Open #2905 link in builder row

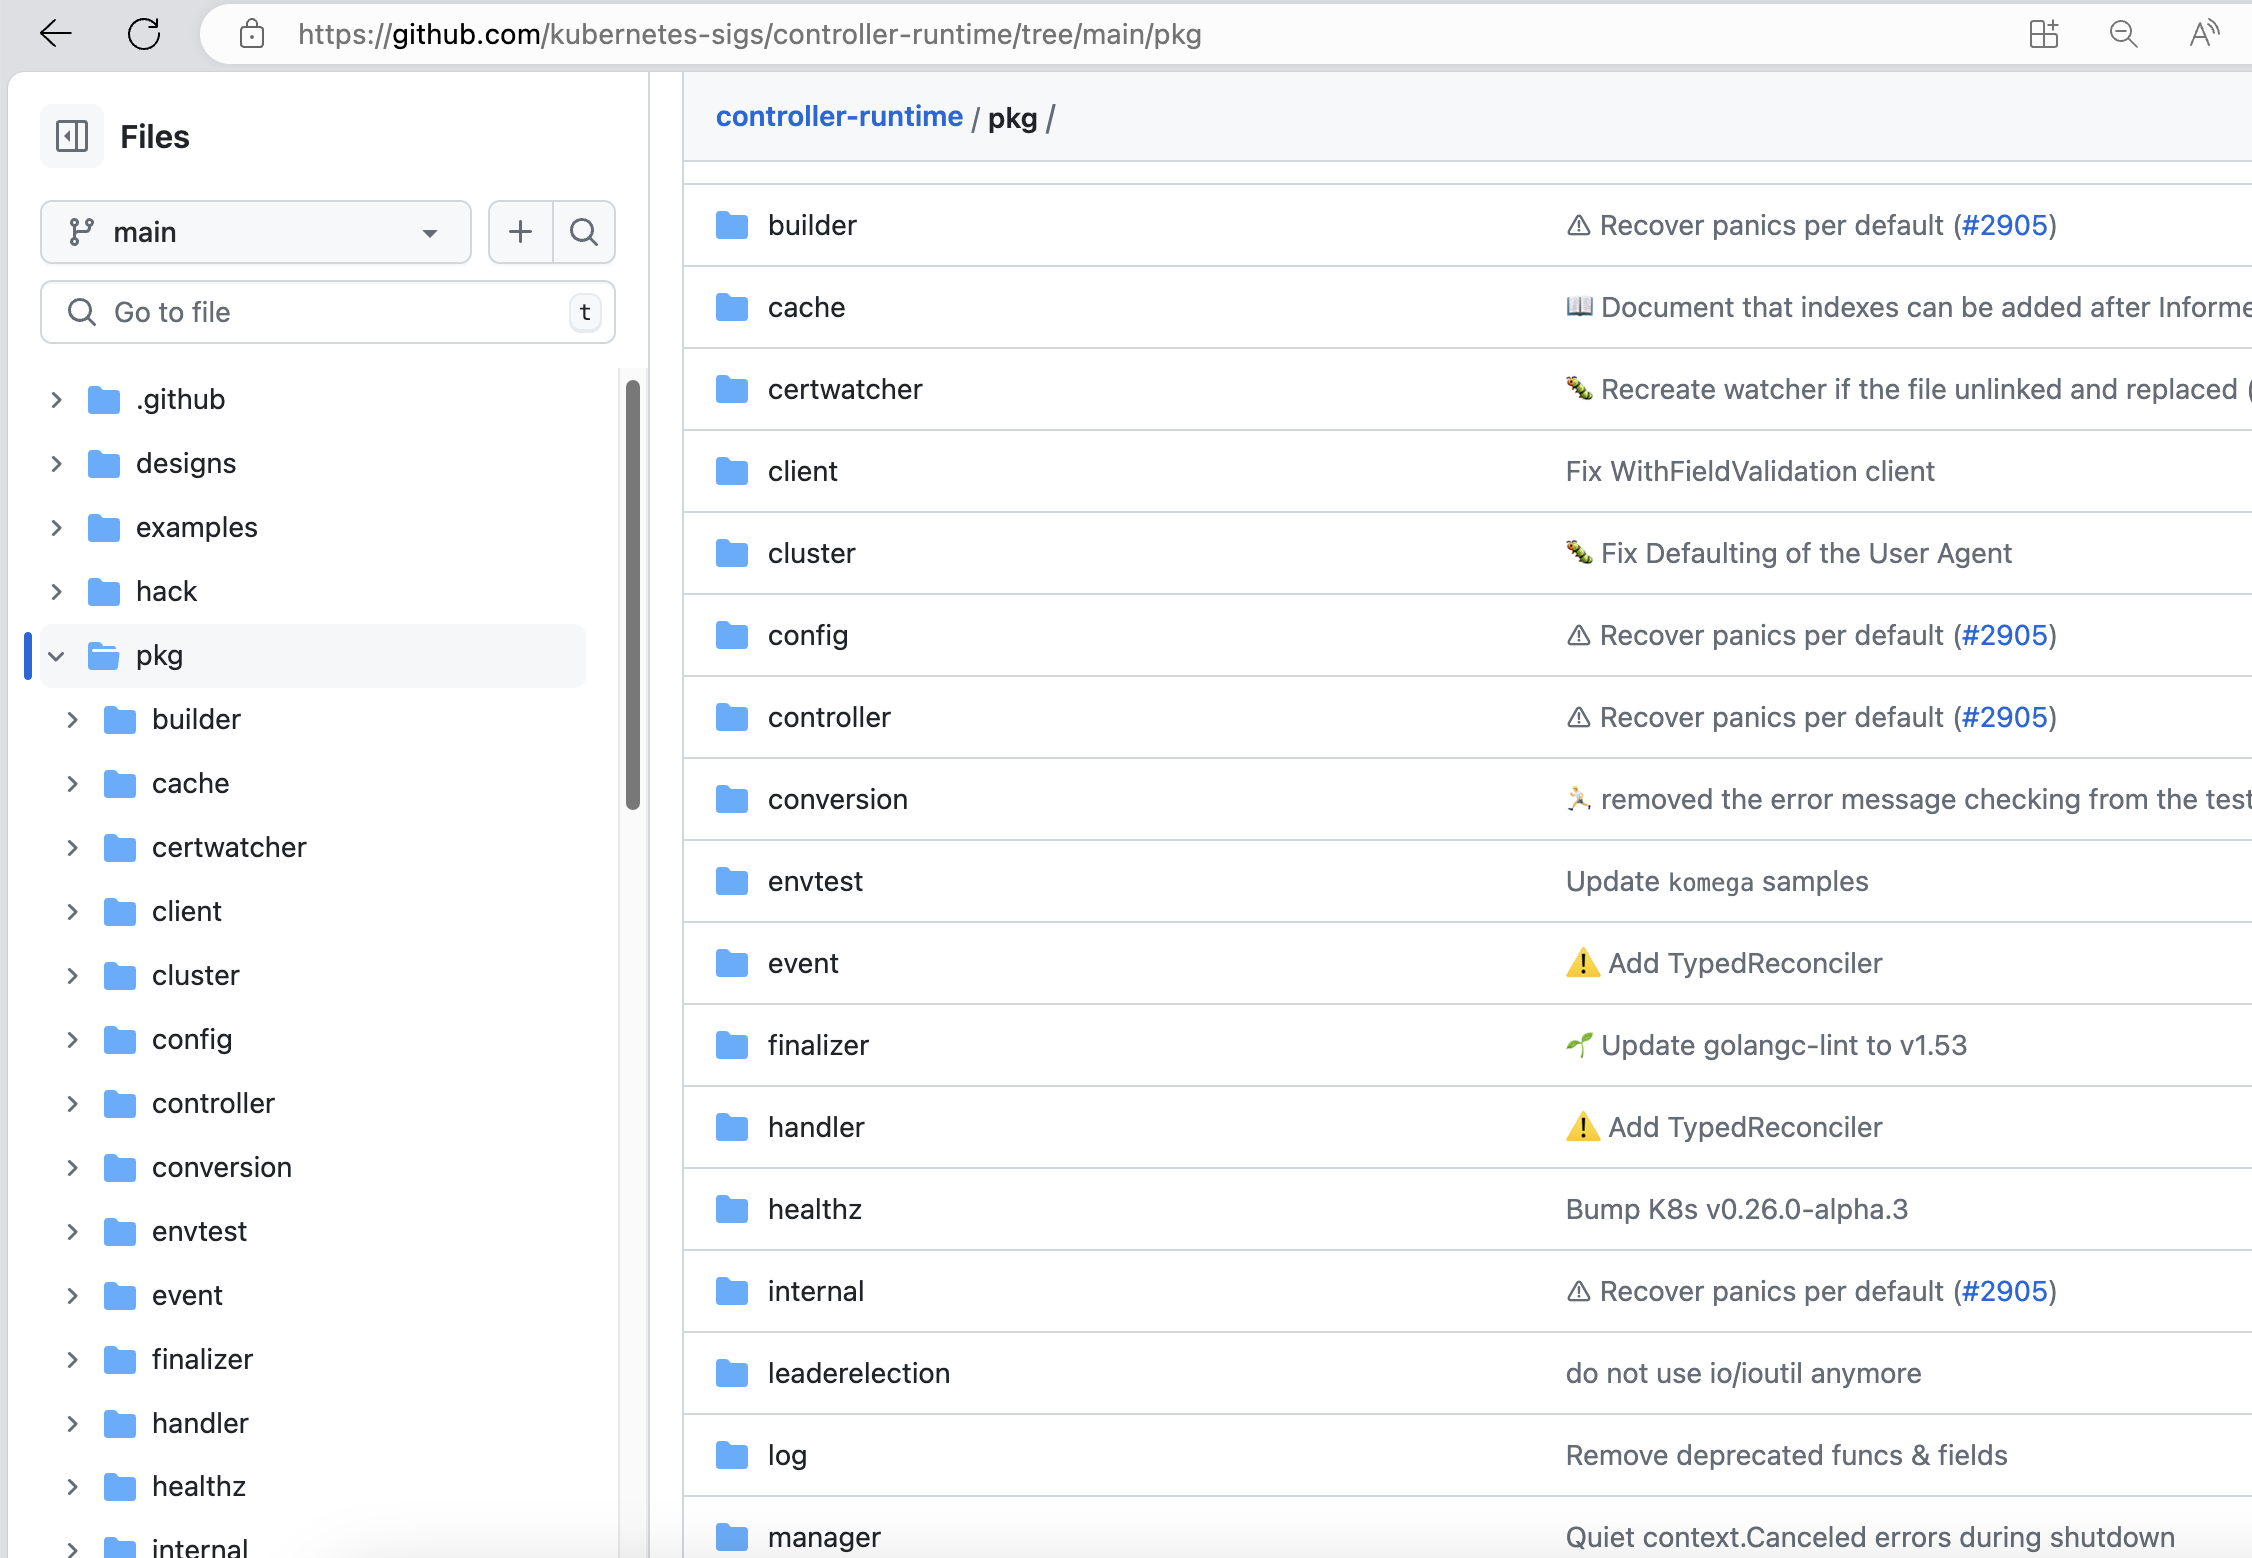pyautogui.click(x=2004, y=226)
